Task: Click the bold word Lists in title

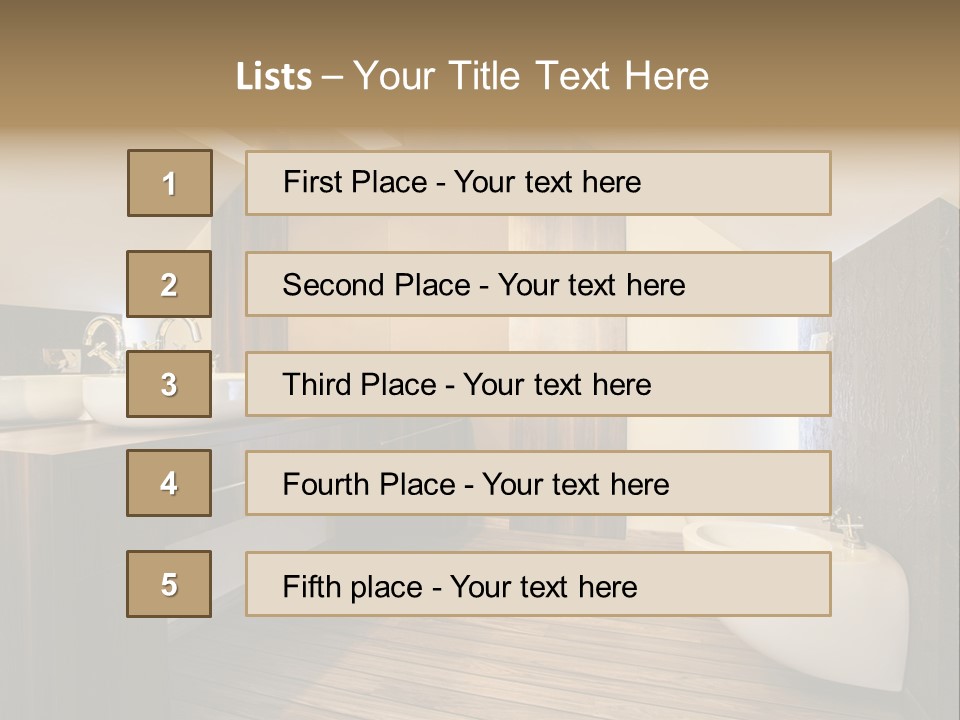Action: [x=274, y=76]
